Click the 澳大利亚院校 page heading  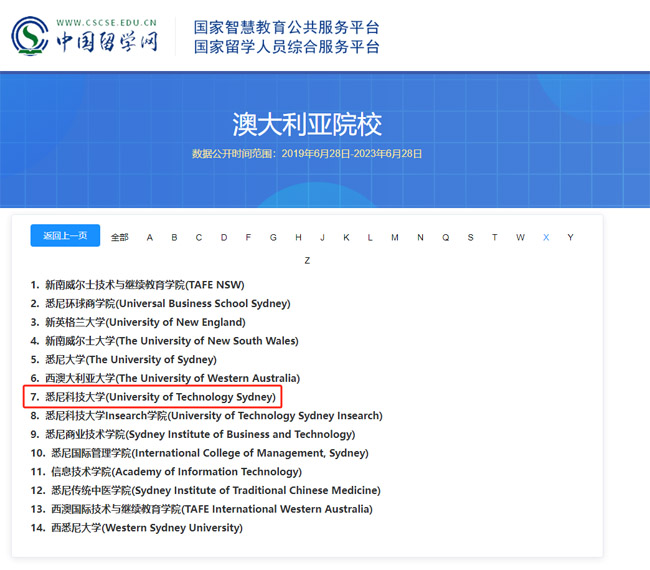(307, 124)
